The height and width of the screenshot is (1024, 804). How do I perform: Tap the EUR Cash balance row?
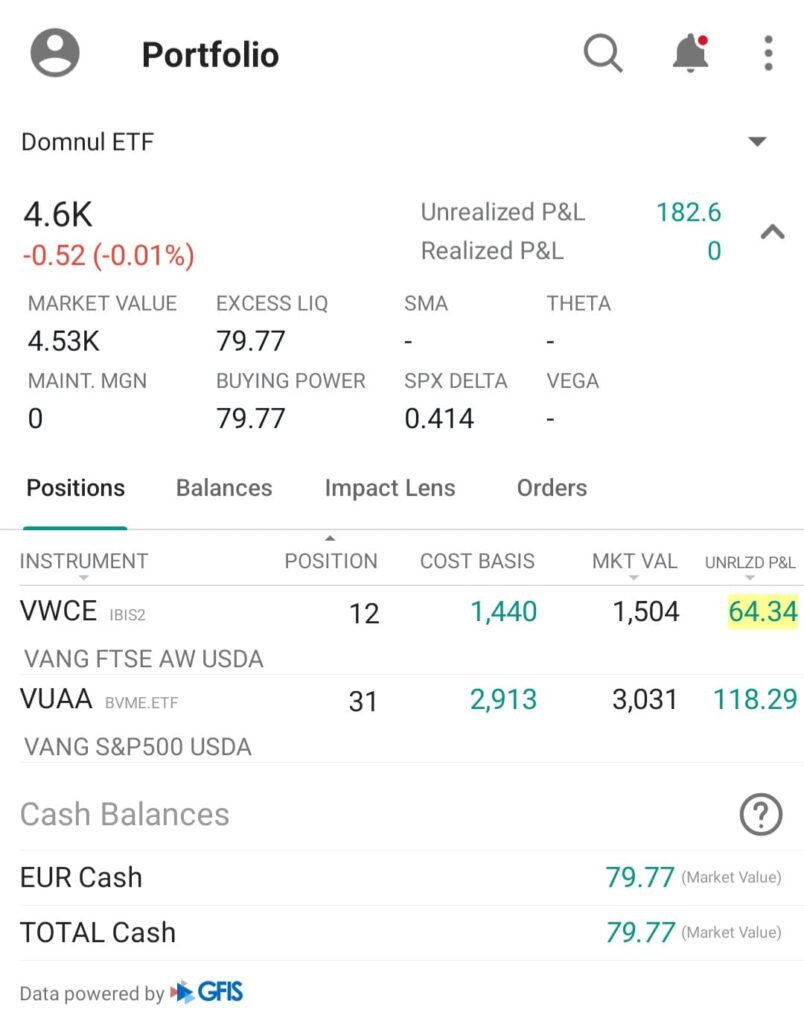click(400, 878)
